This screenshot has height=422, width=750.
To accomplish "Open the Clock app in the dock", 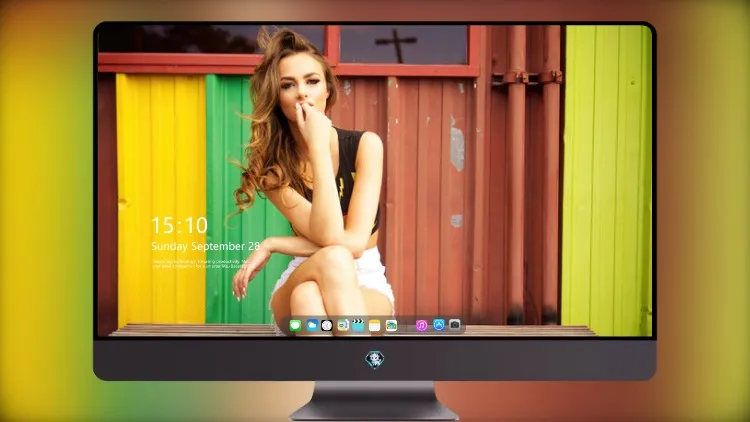I will tap(327, 325).
